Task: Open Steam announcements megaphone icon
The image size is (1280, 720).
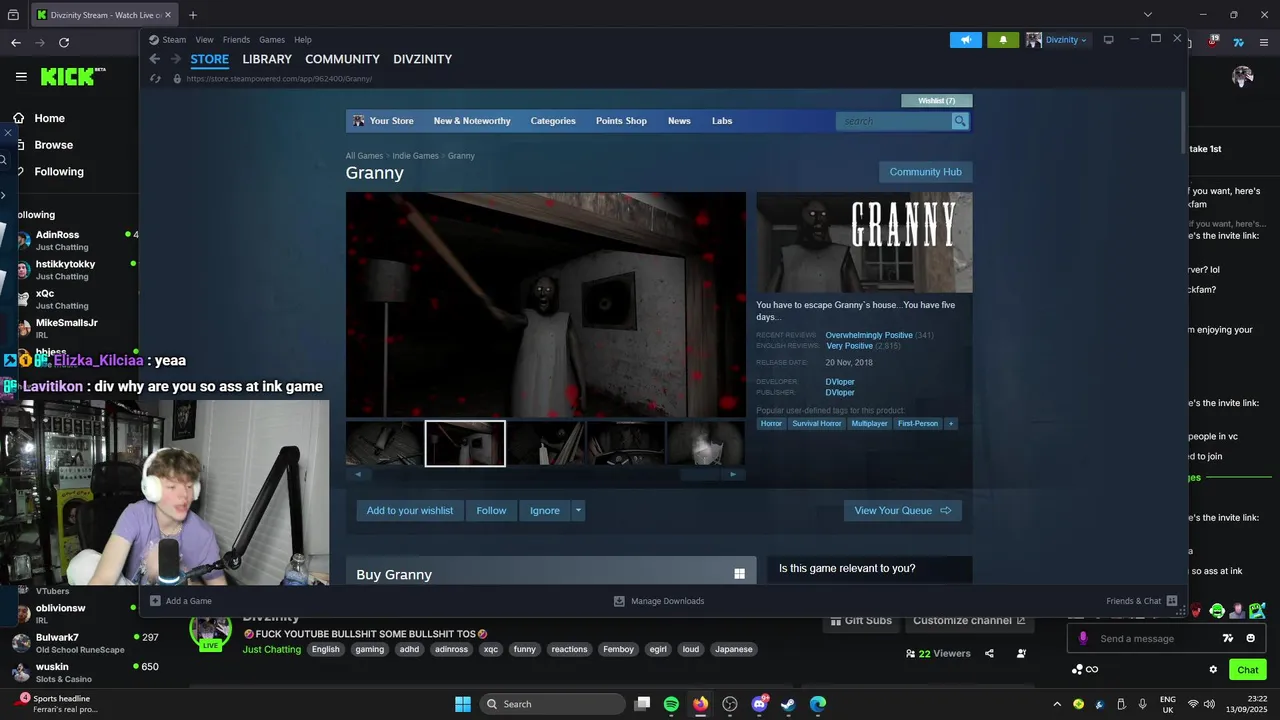Action: click(966, 40)
